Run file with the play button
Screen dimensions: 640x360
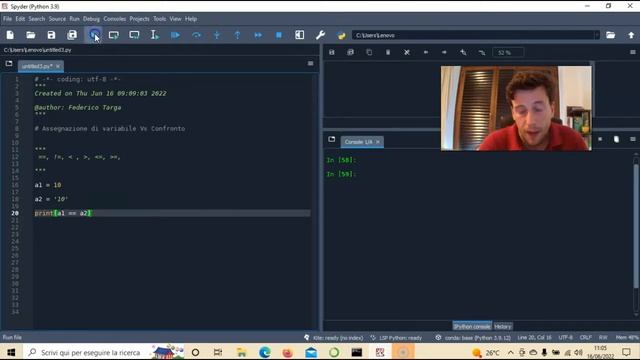tap(94, 35)
